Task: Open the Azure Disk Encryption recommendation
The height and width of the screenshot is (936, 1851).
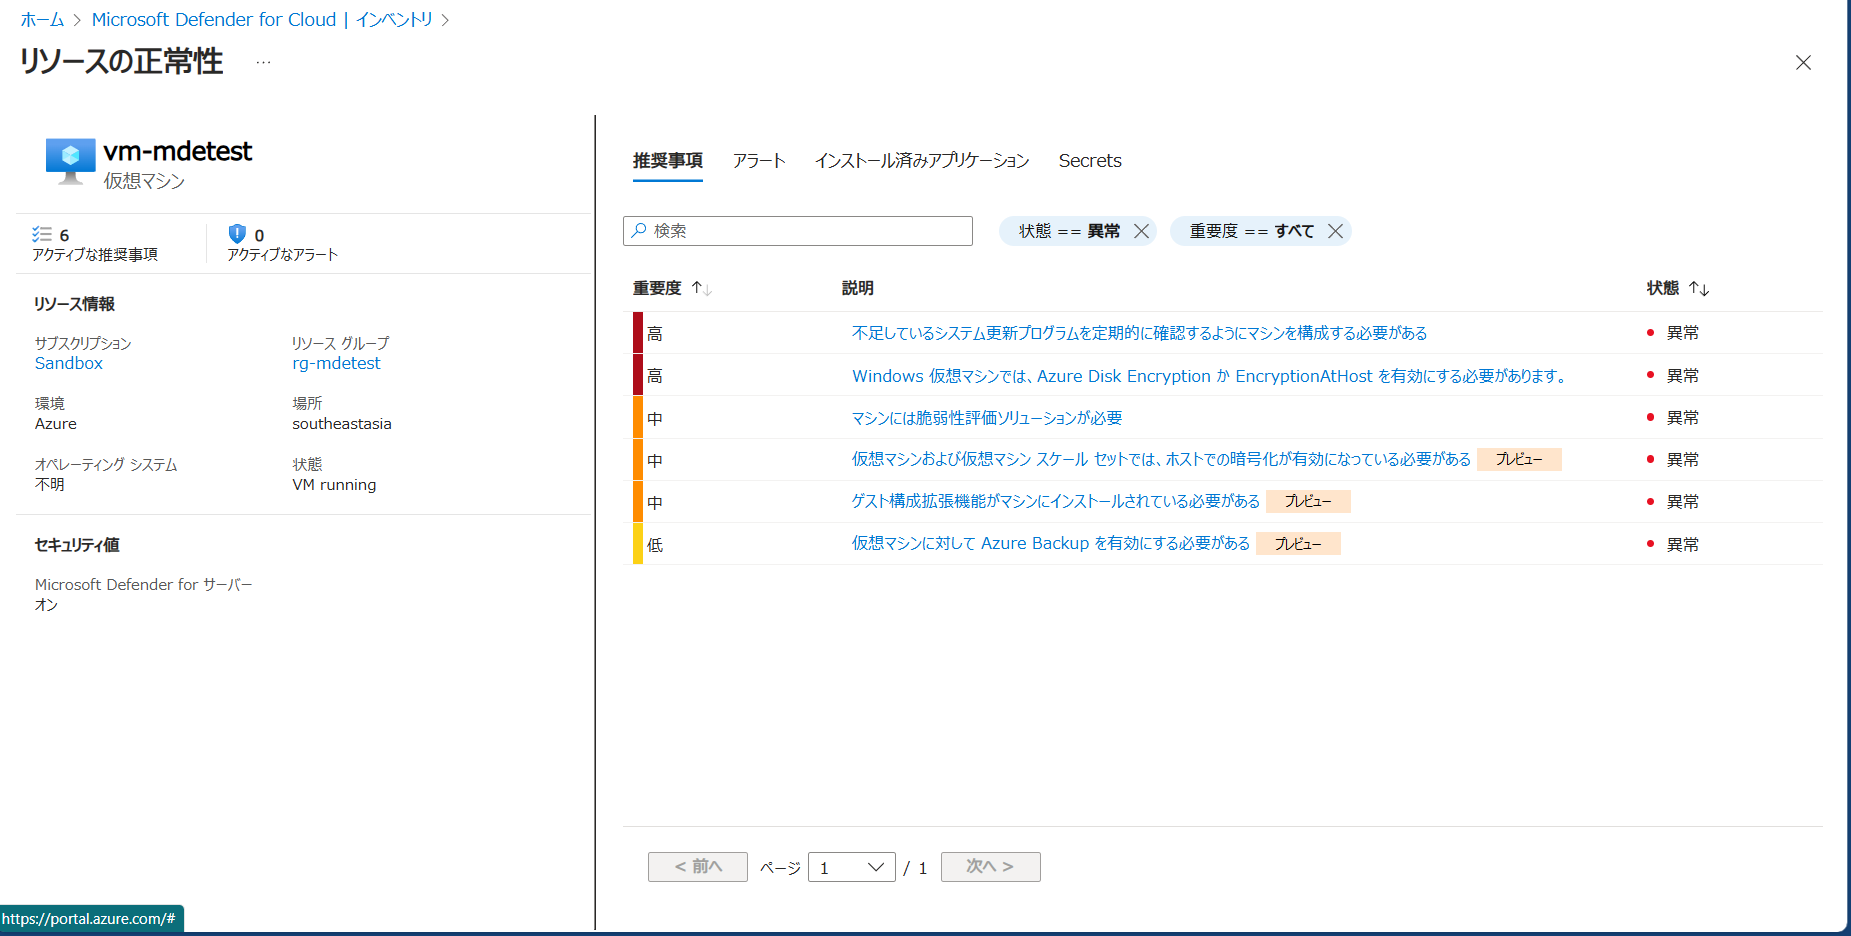Action: [x=1208, y=376]
